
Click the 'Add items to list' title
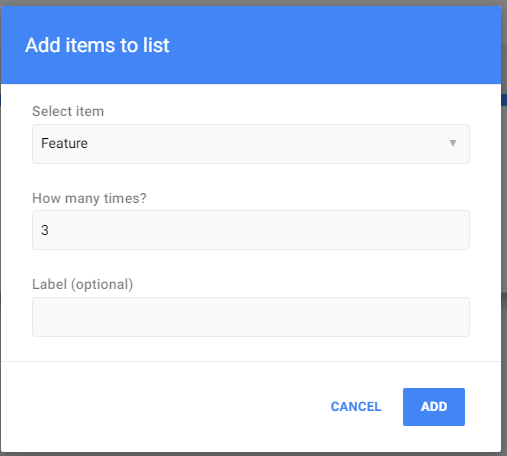[x=97, y=45]
